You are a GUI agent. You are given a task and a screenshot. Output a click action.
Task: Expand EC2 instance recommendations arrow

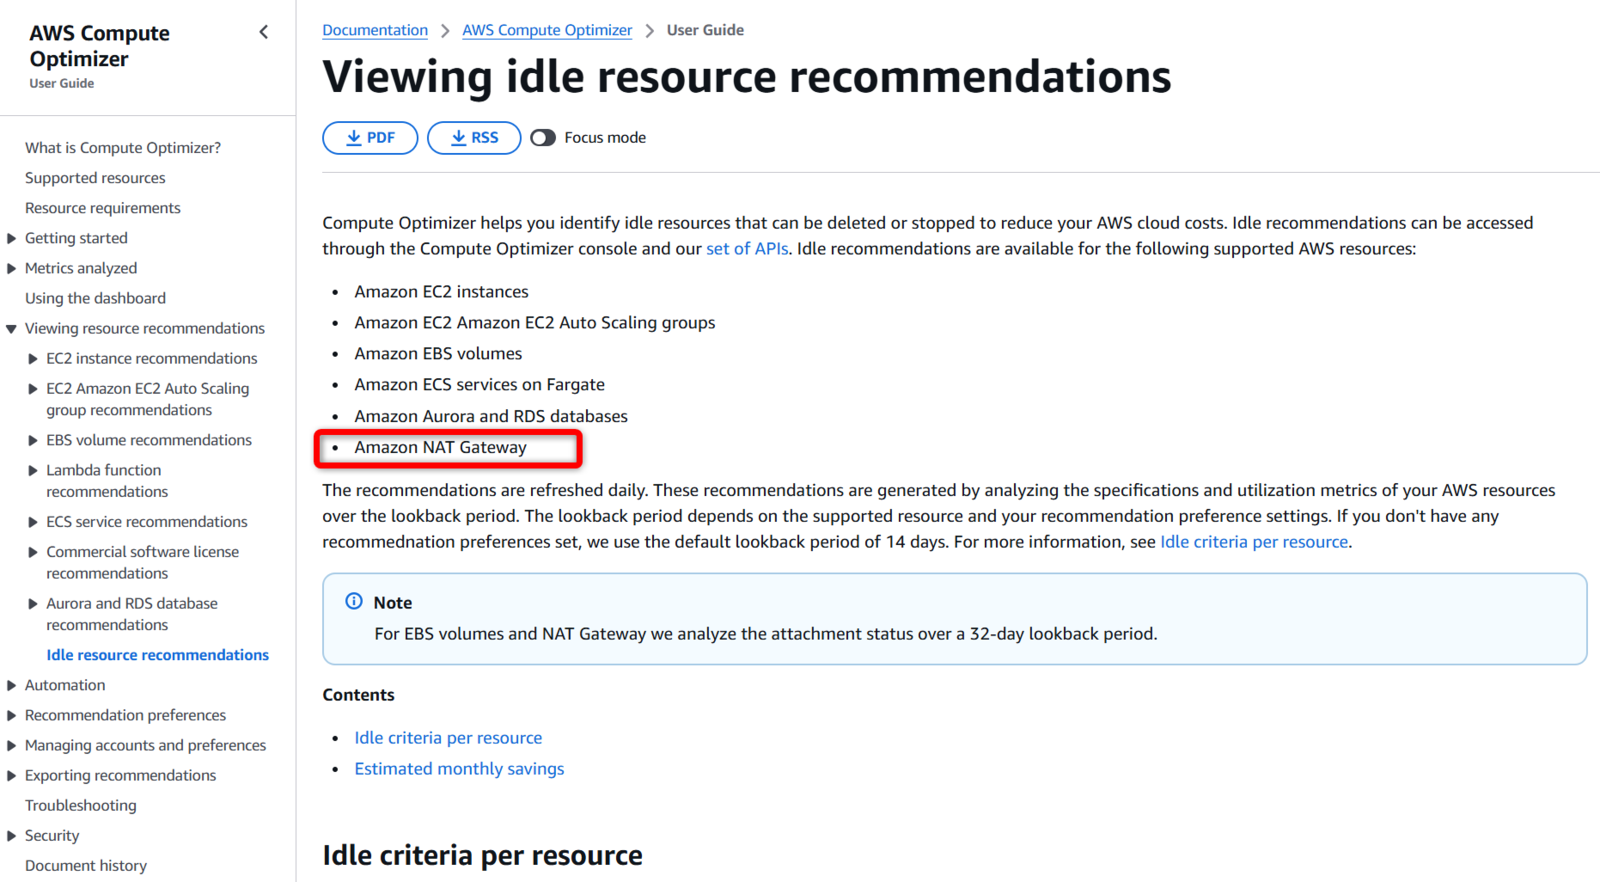coord(33,358)
